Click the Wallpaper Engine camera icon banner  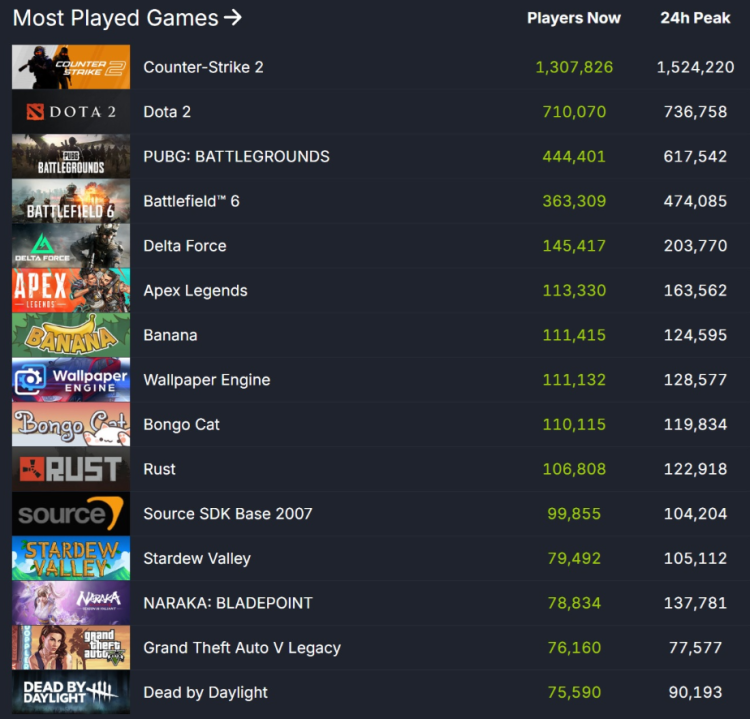click(x=71, y=379)
